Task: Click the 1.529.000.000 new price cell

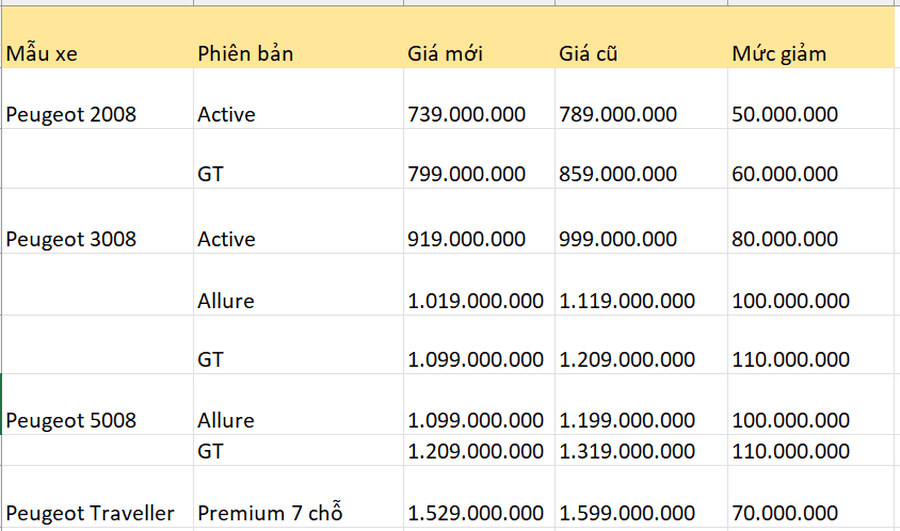Action: pyautogui.click(x=476, y=513)
